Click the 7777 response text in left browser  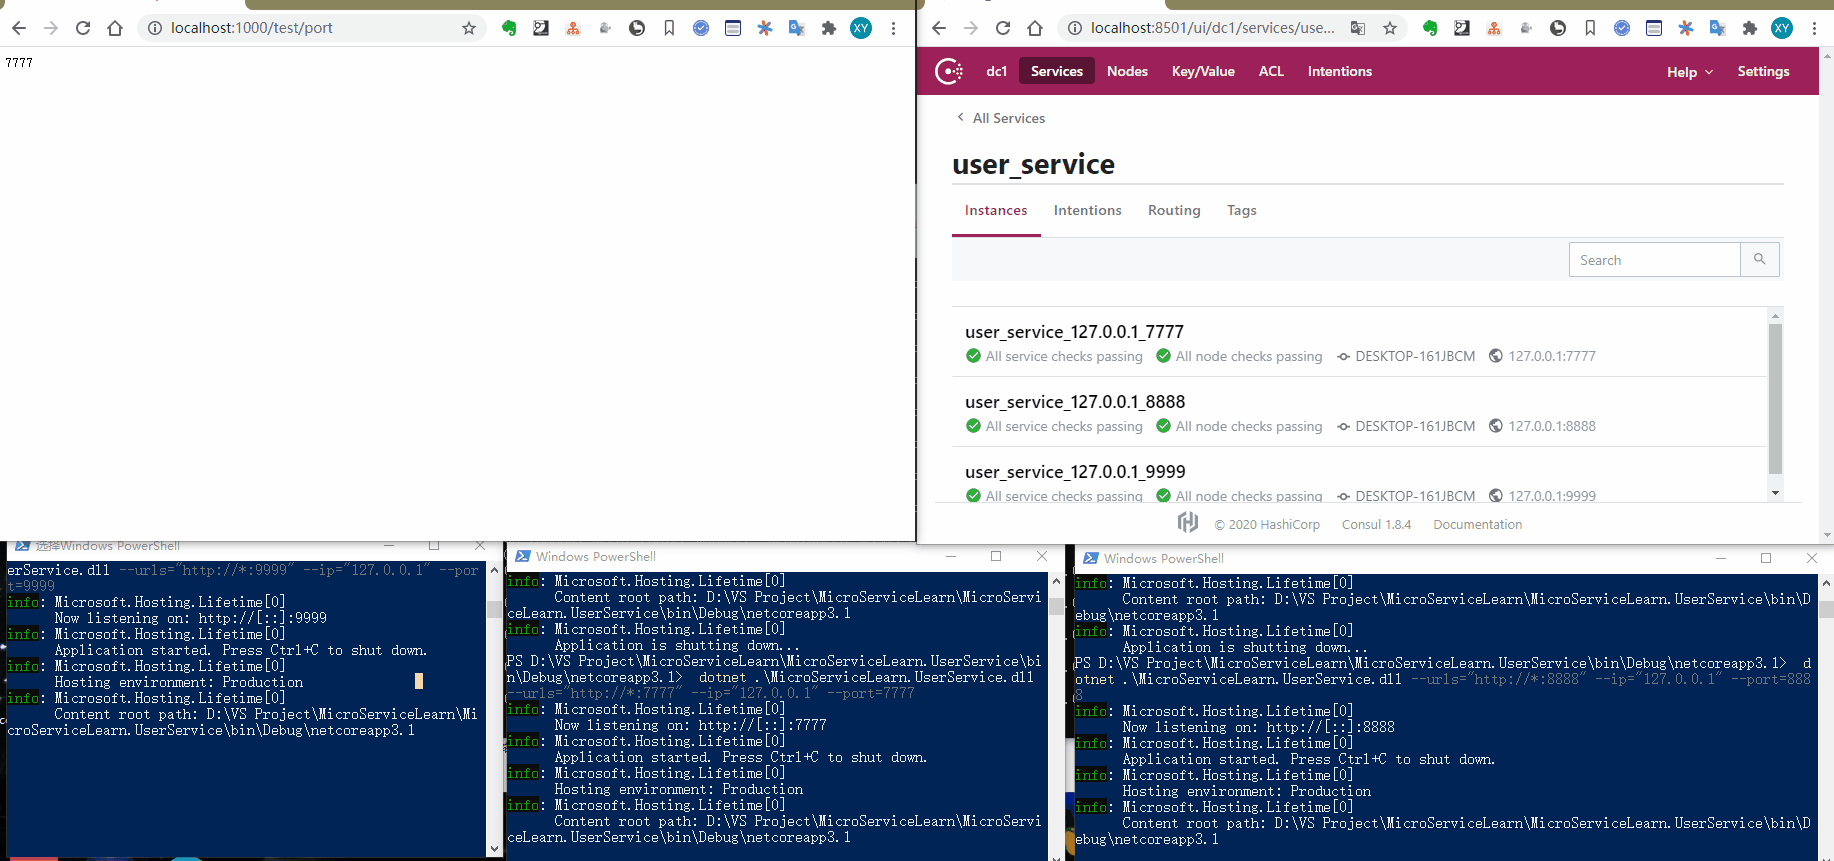point(19,62)
